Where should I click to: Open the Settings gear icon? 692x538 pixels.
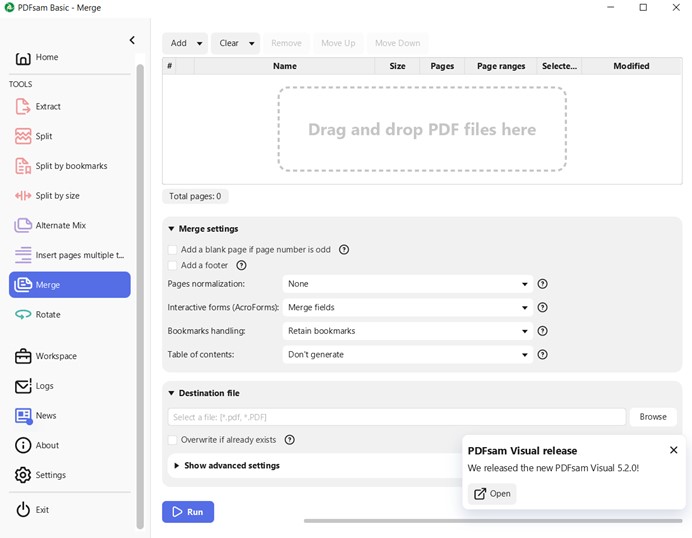[x=23, y=475]
